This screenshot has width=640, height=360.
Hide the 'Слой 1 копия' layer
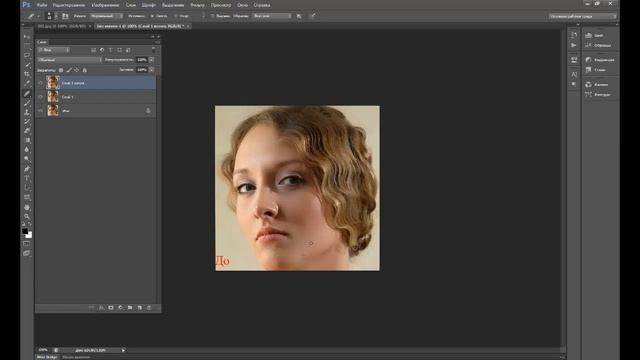[40, 83]
